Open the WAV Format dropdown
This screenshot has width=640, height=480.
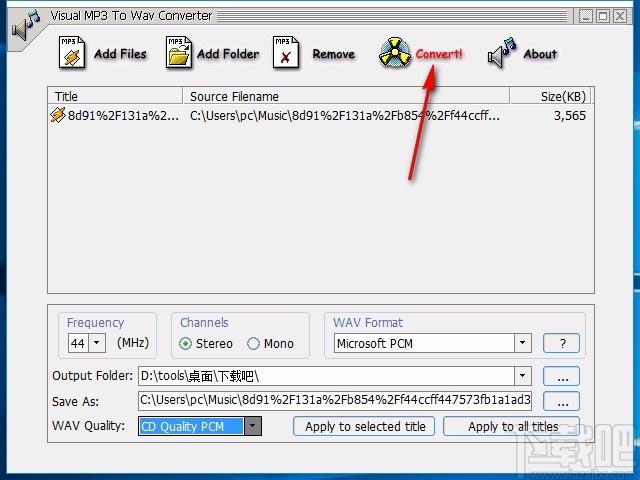(522, 343)
